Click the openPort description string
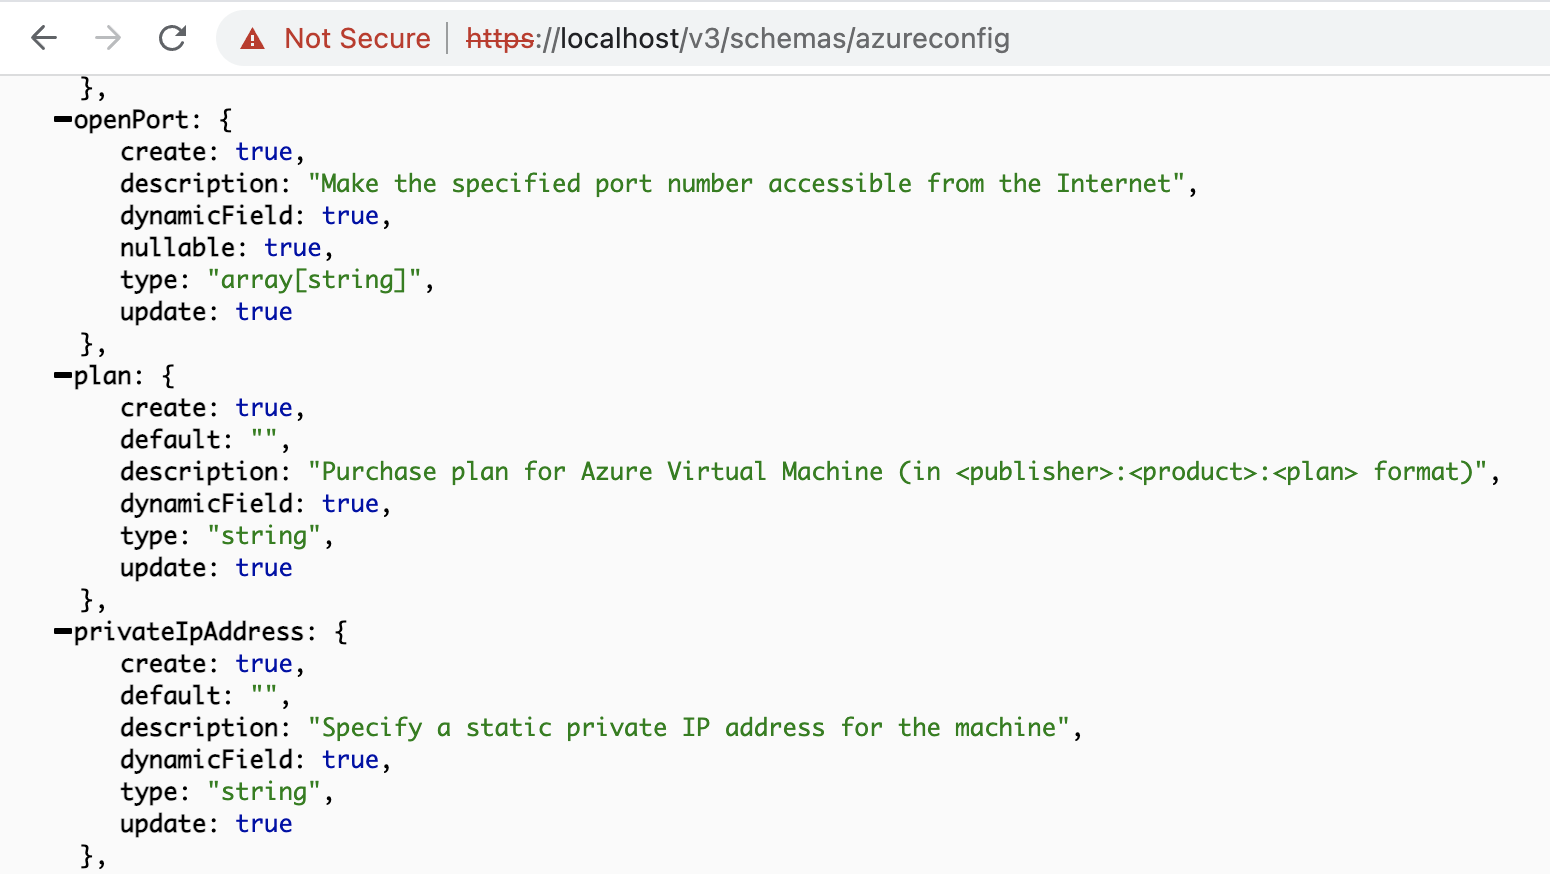This screenshot has width=1550, height=874. pos(750,183)
